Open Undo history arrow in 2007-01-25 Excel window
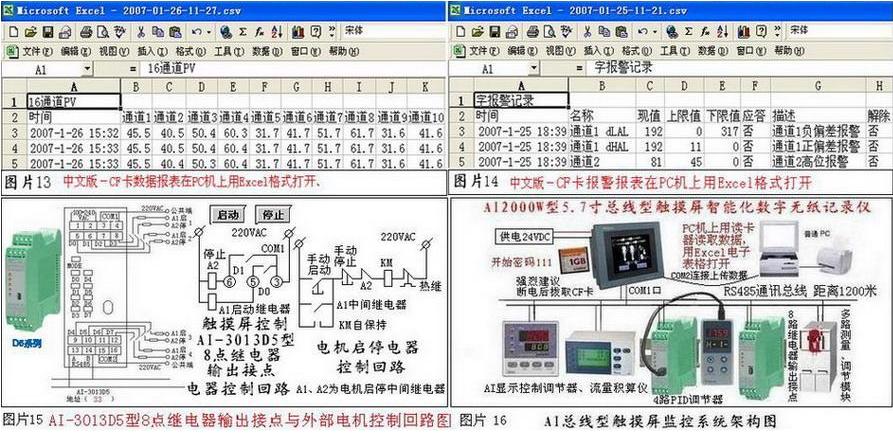The width and height of the screenshot is (893, 436). 655,32
